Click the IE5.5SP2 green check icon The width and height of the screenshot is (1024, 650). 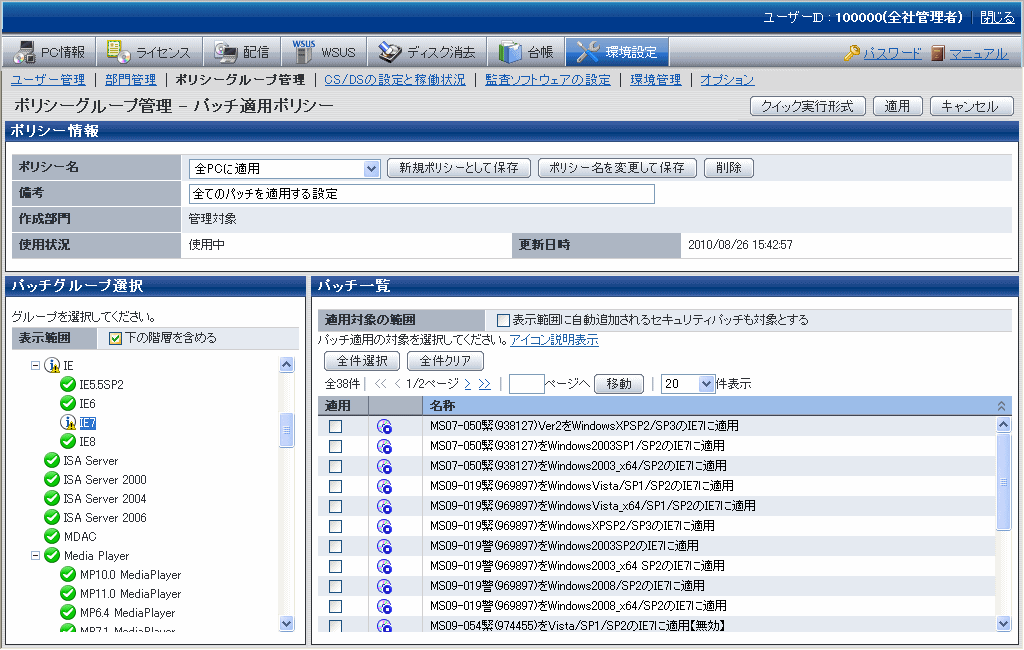pyautogui.click(x=68, y=385)
